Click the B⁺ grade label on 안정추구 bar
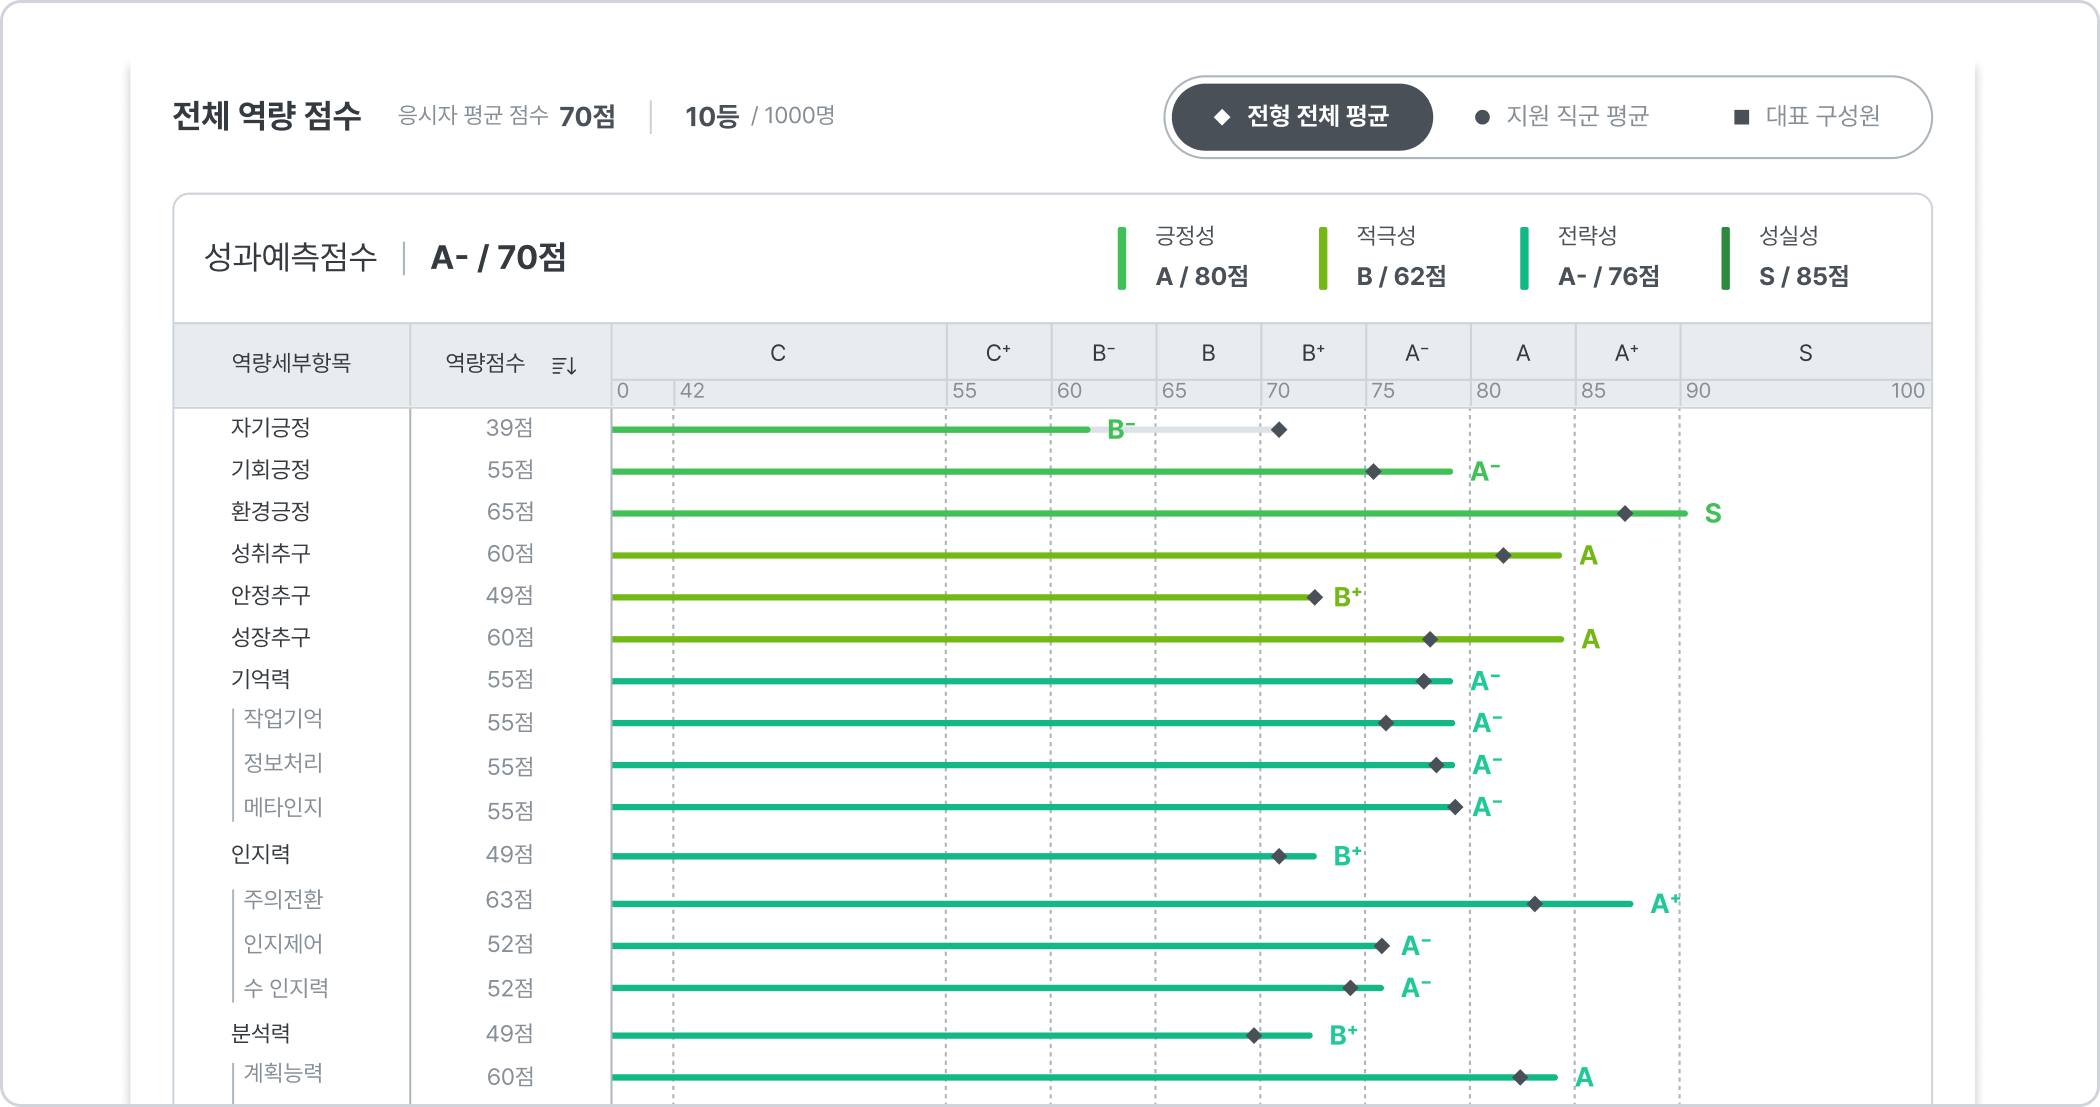 (1348, 598)
